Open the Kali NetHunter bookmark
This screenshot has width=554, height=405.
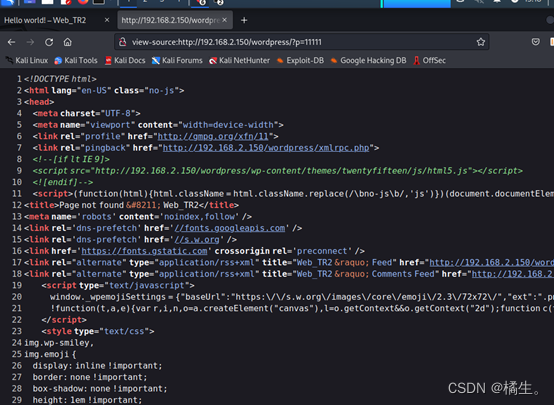coord(240,60)
